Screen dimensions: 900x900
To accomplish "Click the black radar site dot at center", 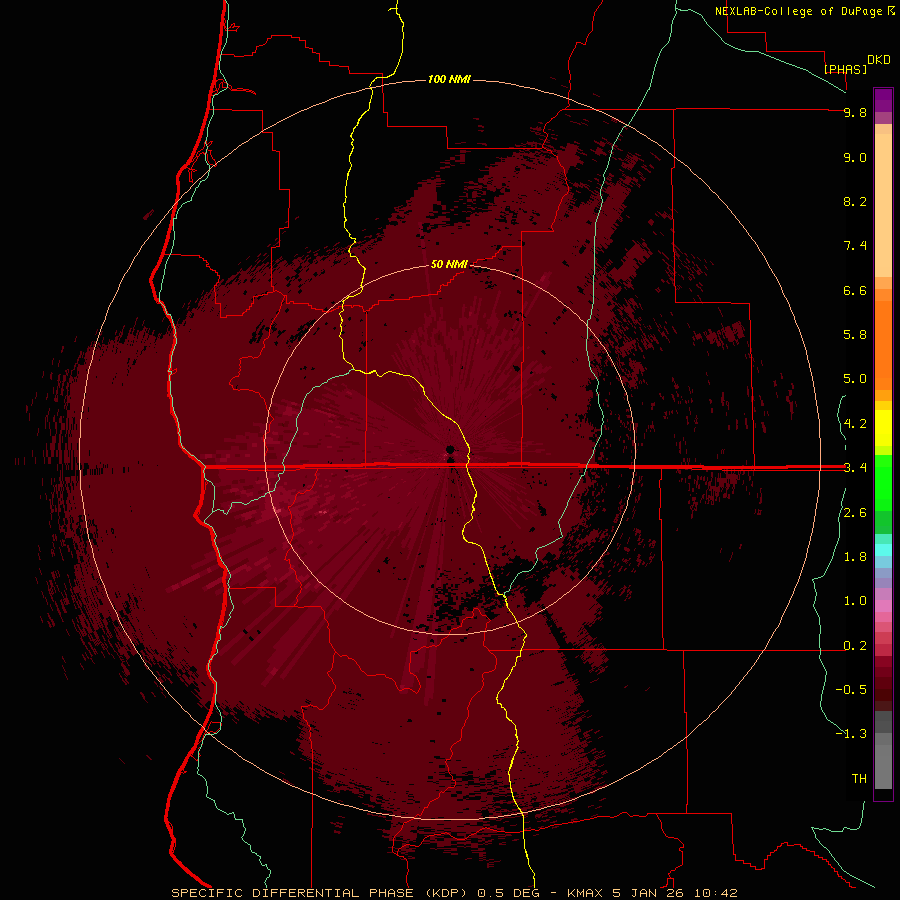I will (450, 449).
